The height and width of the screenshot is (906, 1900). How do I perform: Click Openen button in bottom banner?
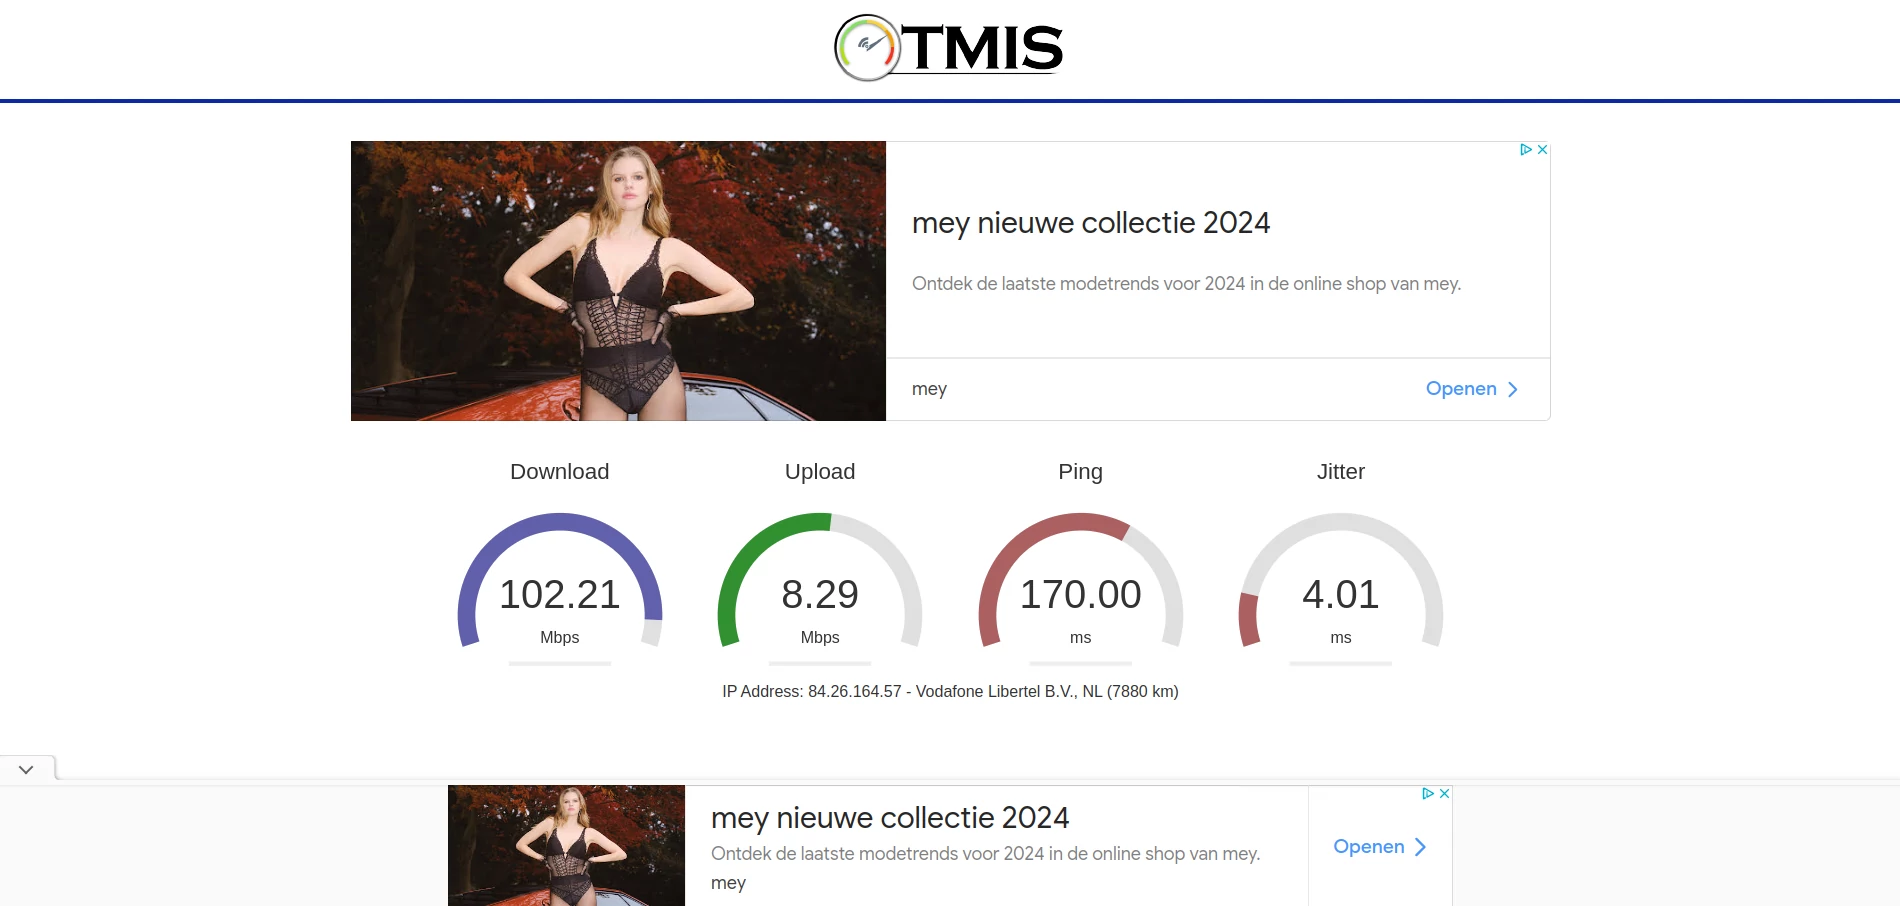(1380, 847)
